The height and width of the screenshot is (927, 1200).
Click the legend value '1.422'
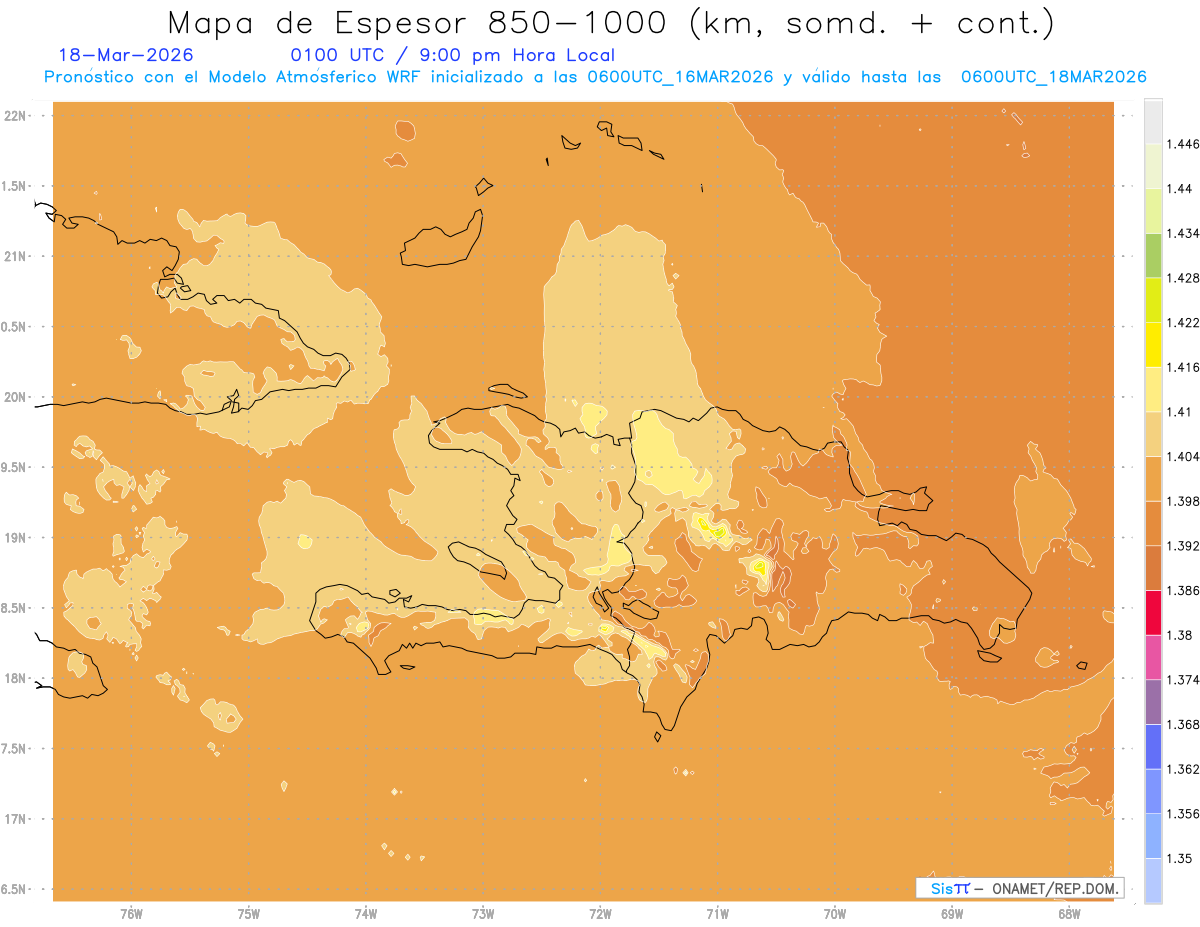click(x=1184, y=322)
